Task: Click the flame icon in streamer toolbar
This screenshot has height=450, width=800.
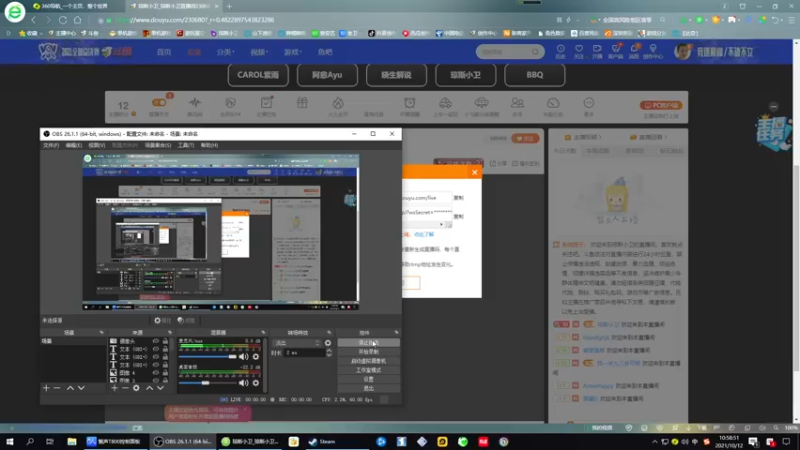Action: coord(338,103)
